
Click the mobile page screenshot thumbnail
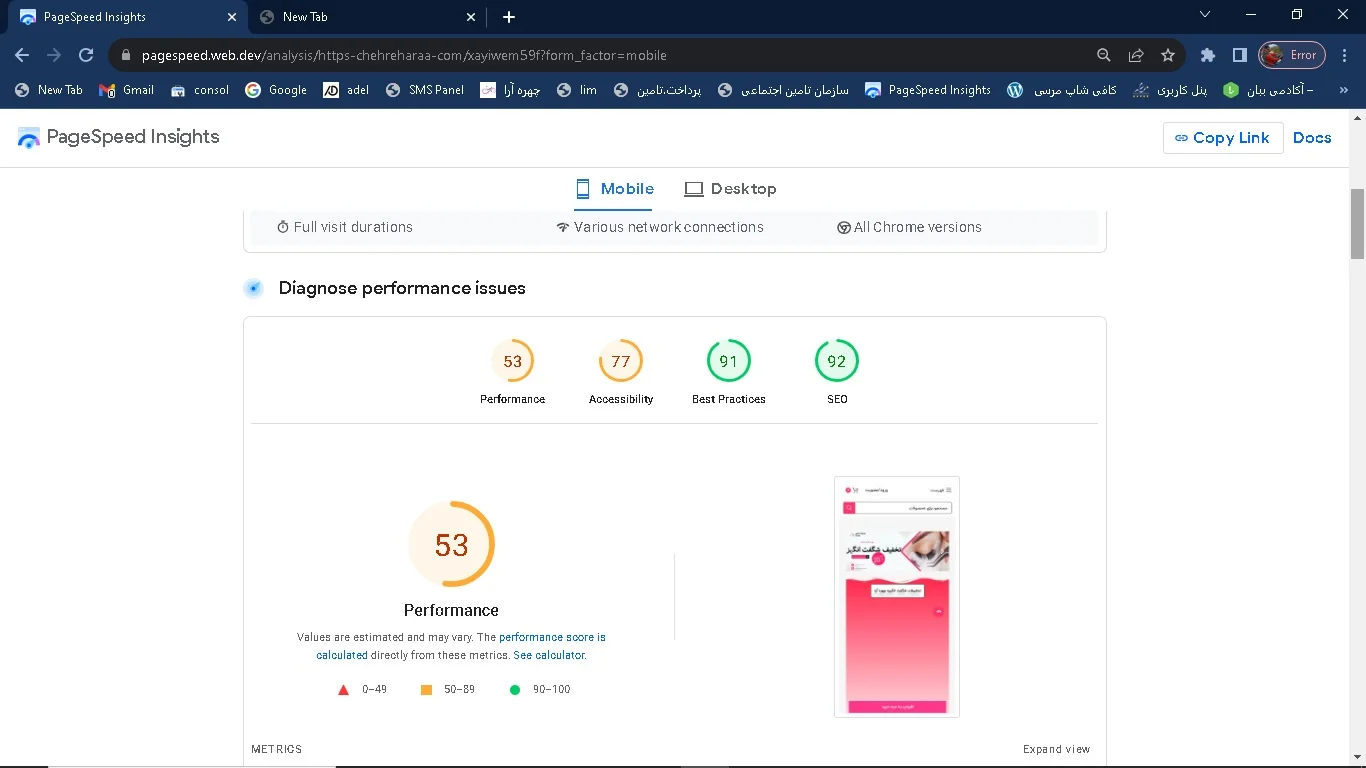pos(897,597)
